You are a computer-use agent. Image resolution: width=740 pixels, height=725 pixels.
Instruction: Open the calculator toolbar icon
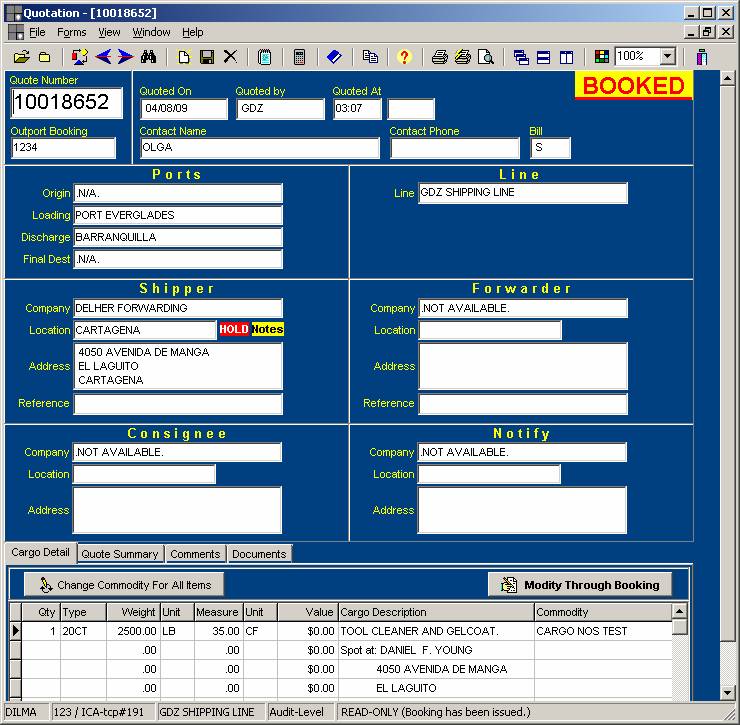point(299,57)
